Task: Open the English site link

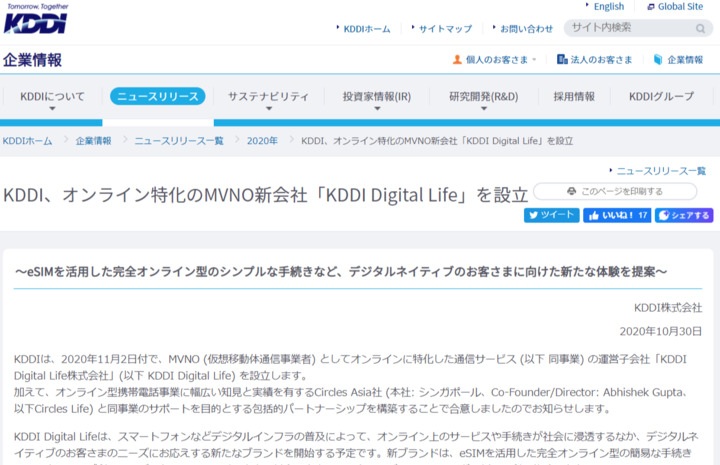Action: pyautogui.click(x=608, y=6)
